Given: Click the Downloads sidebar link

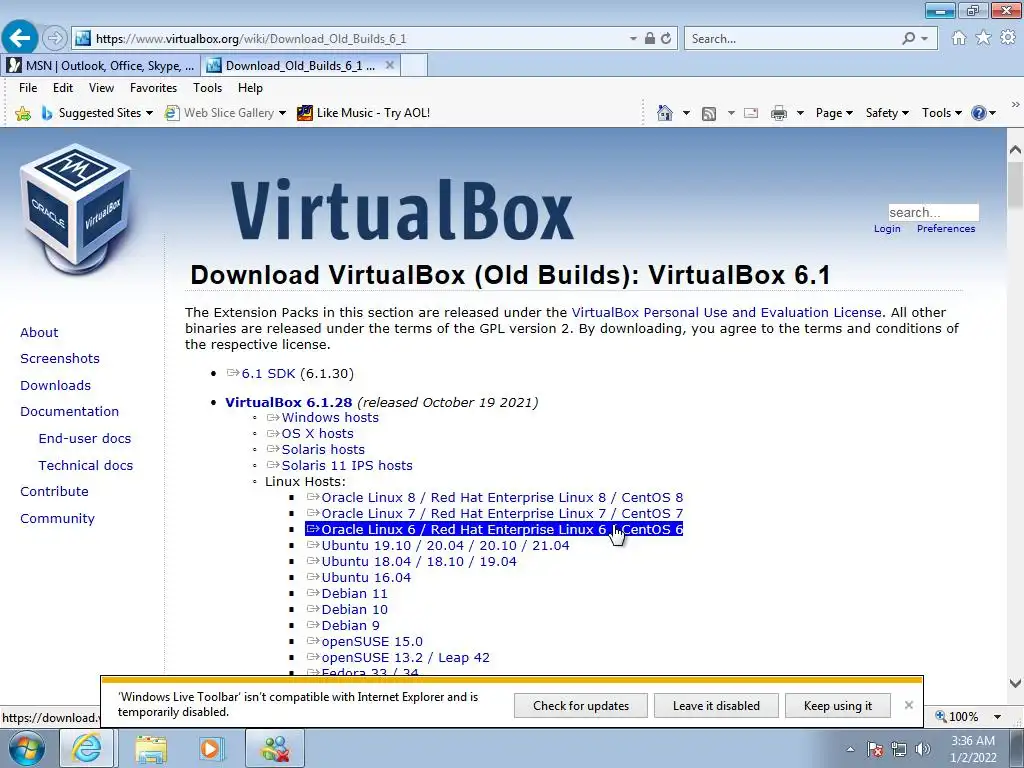Looking at the screenshot, I should coord(56,385).
